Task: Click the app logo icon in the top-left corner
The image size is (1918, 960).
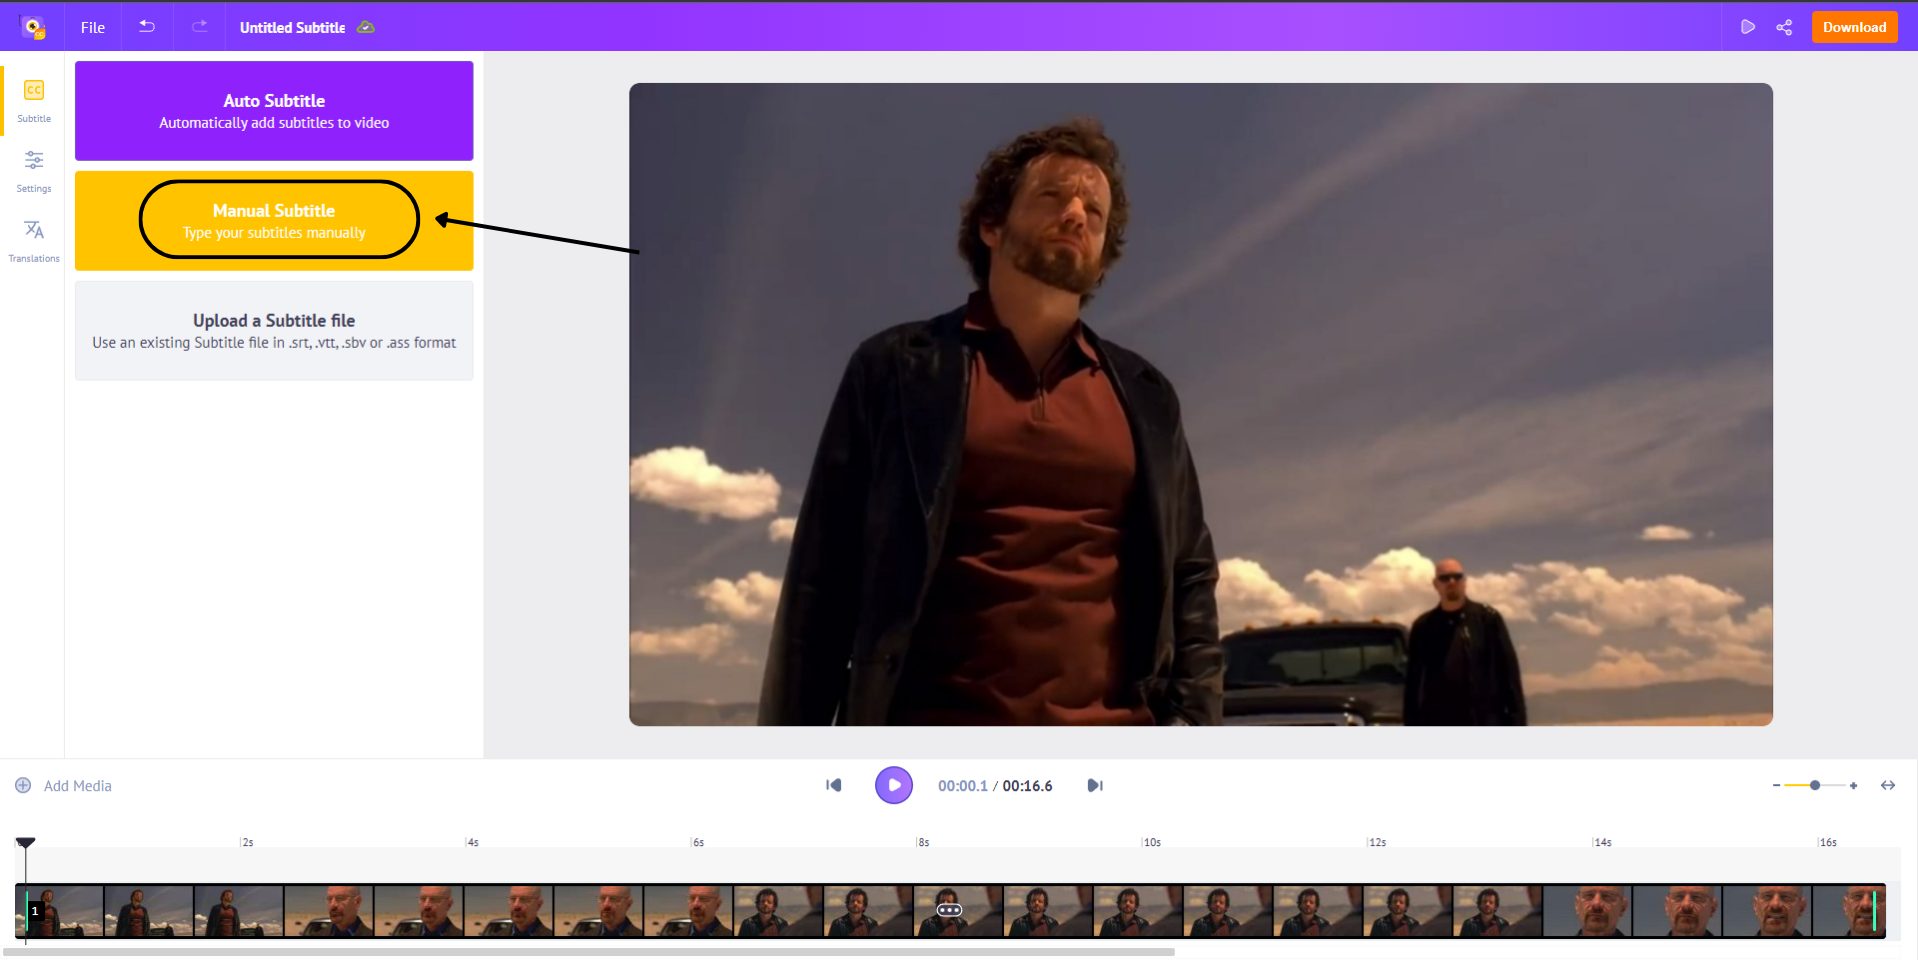Action: 33,27
